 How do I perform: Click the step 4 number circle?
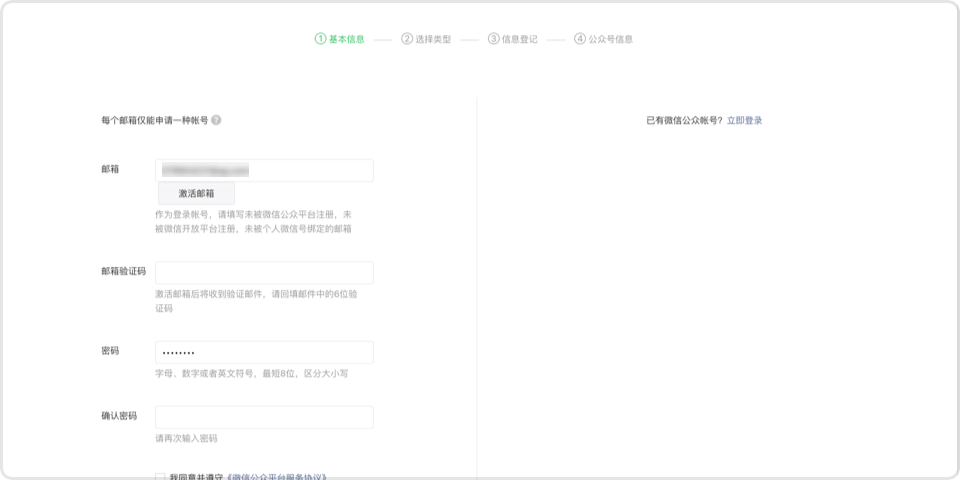point(580,39)
